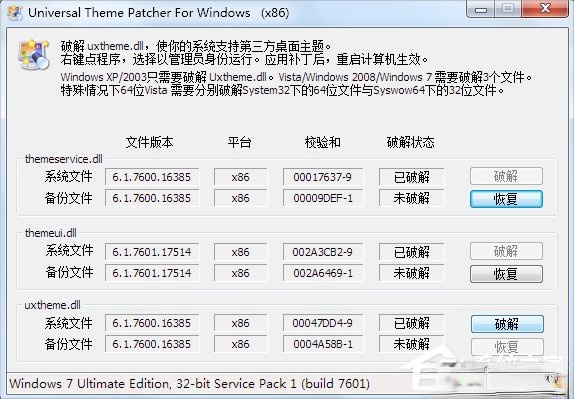The width and height of the screenshot is (574, 399).
Task: Click 系统文件 label under uxtheme.dll
Action: tap(68, 323)
